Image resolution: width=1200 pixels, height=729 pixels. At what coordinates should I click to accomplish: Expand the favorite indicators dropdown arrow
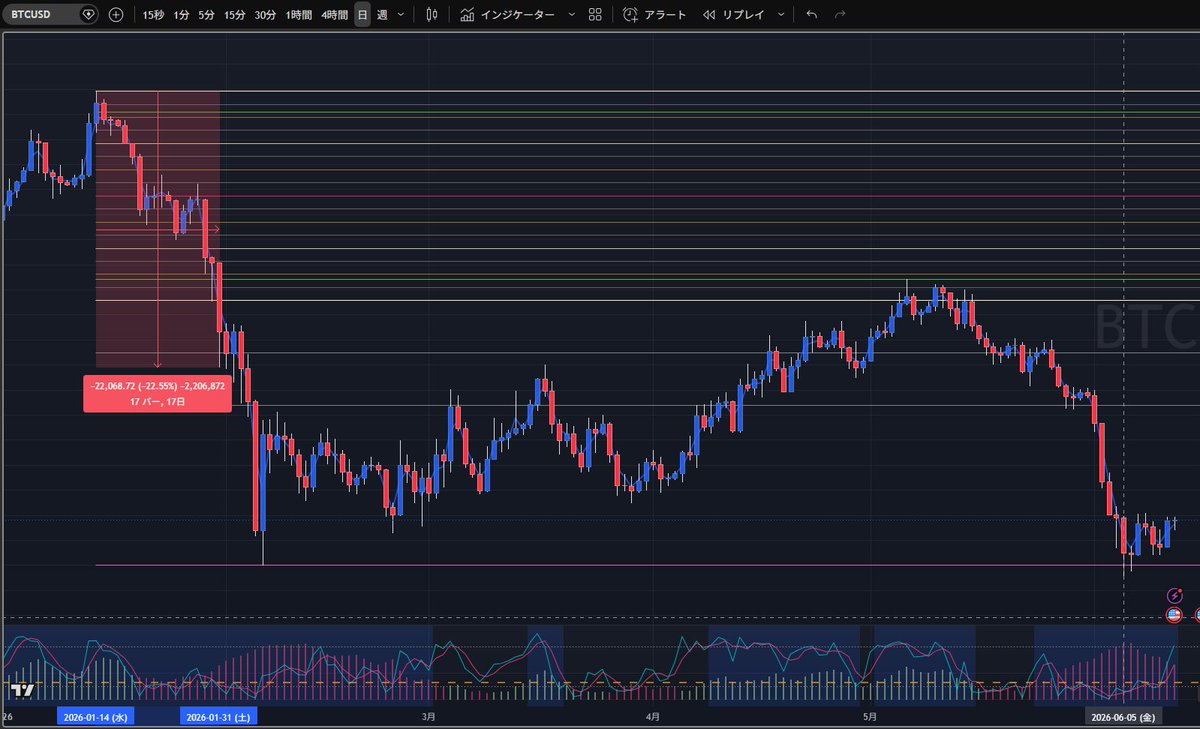point(571,15)
